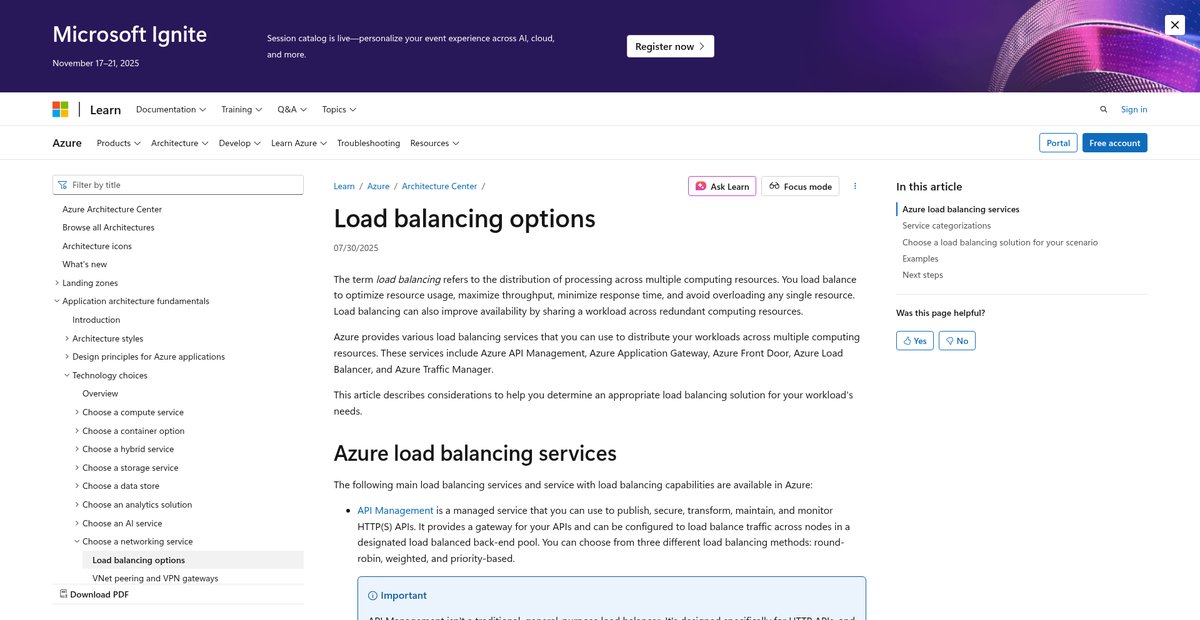Click the Ask Learn button
The image size is (1200, 620).
point(722,186)
